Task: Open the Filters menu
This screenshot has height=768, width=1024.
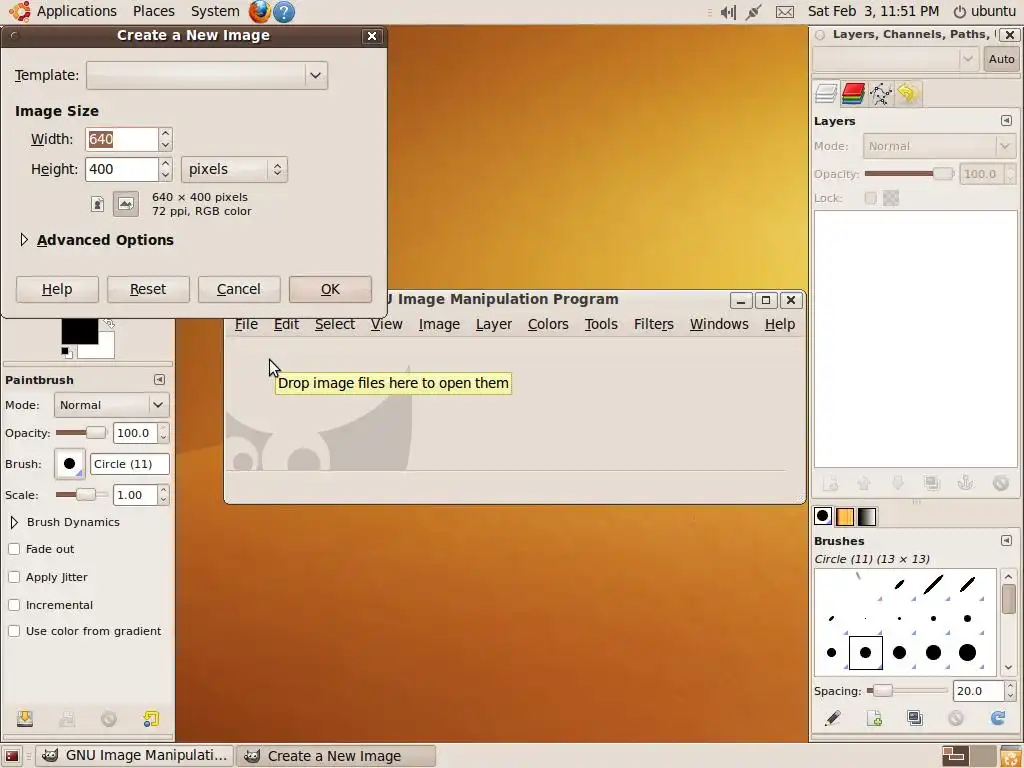Action: pos(654,324)
